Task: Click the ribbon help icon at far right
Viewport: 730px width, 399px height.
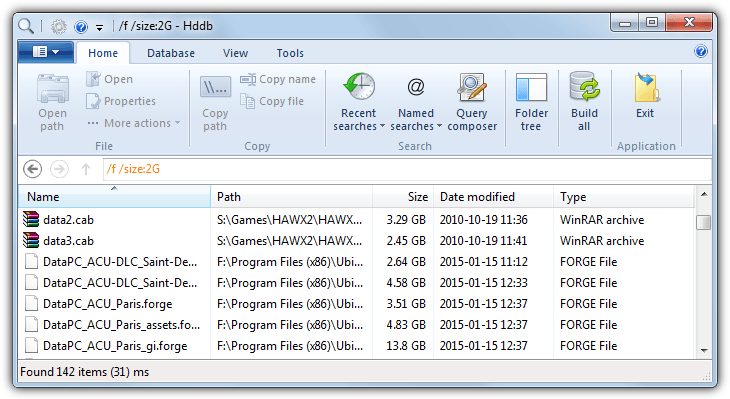Action: coord(701,51)
